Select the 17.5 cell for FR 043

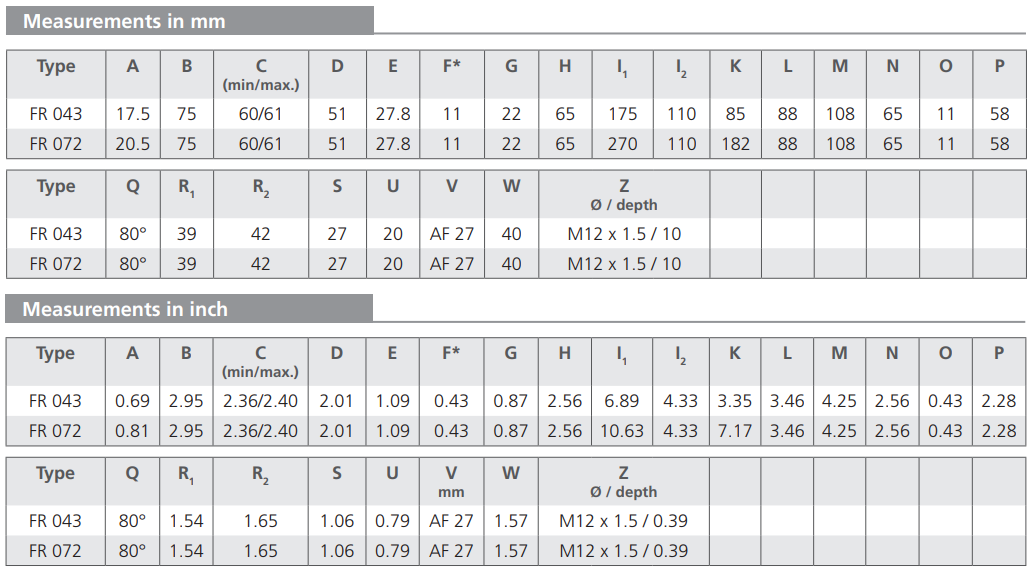133,114
